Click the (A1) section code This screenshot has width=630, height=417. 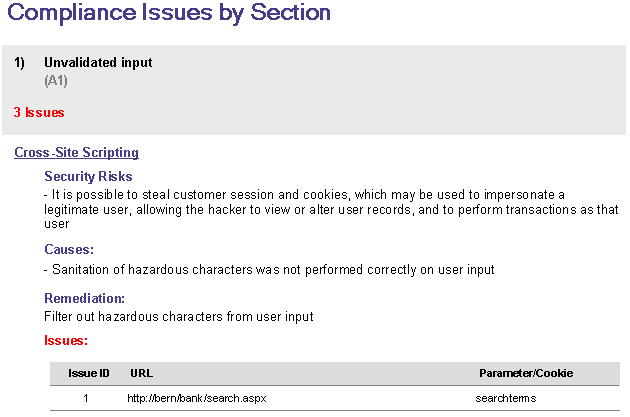(x=56, y=80)
